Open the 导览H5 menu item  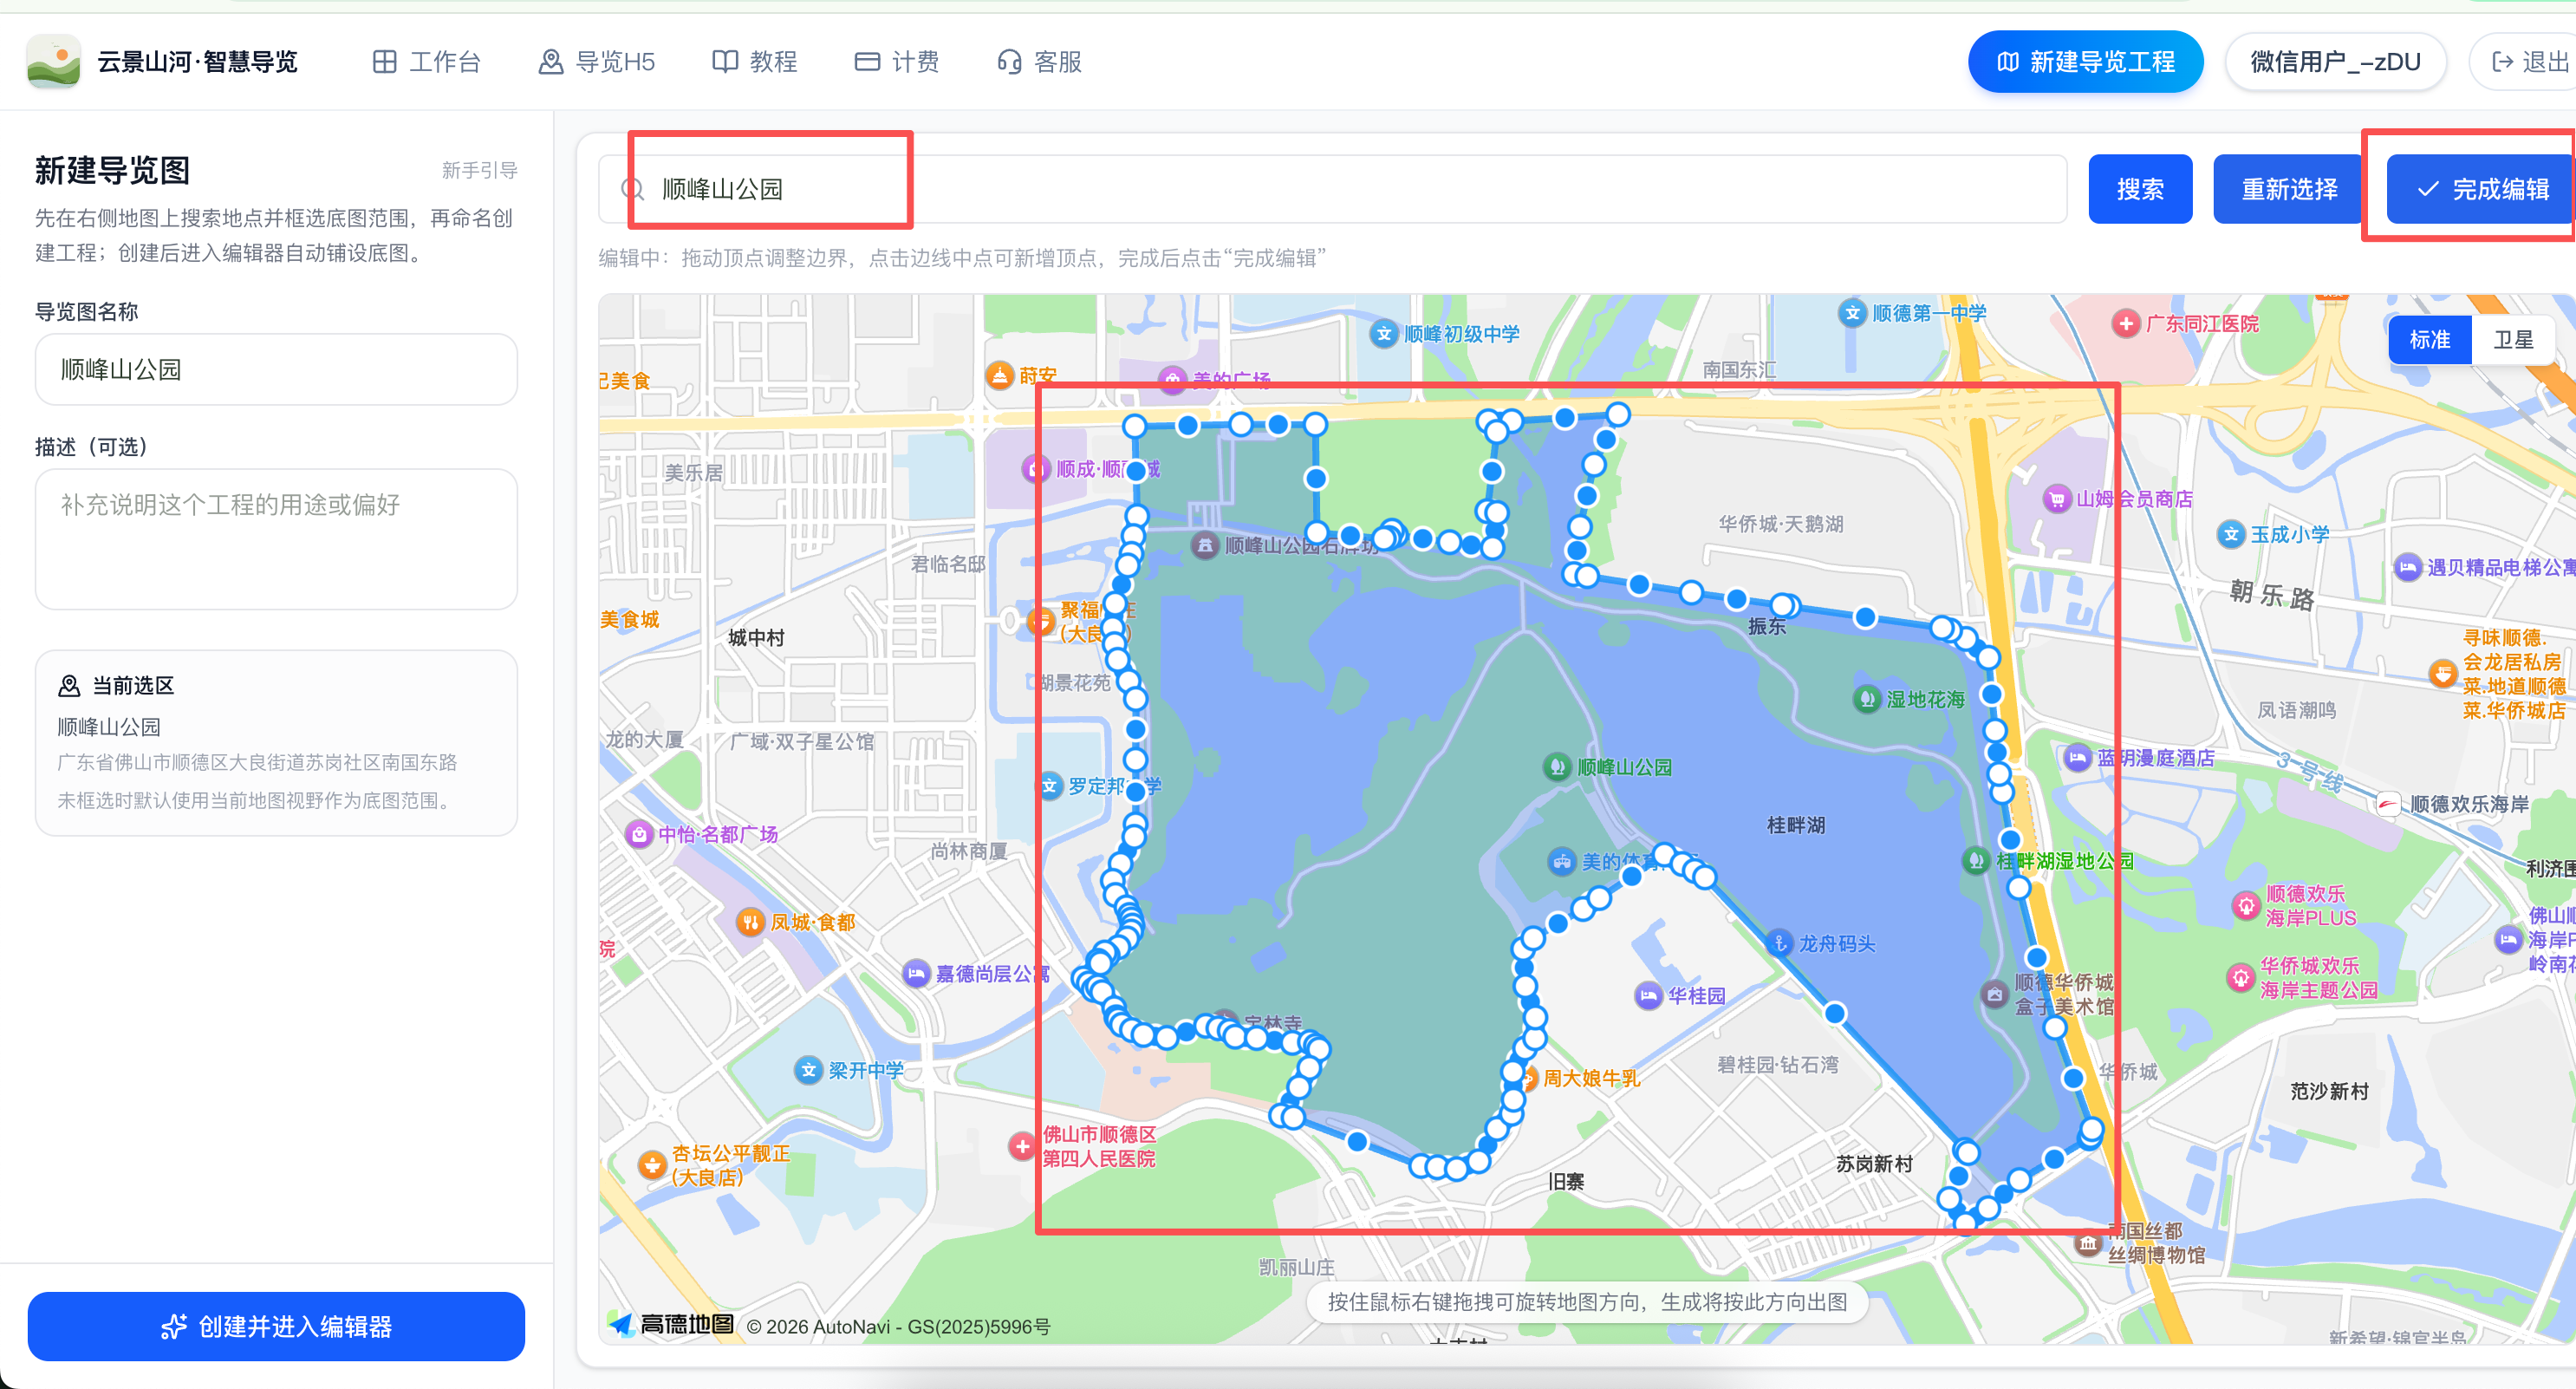click(x=596, y=62)
